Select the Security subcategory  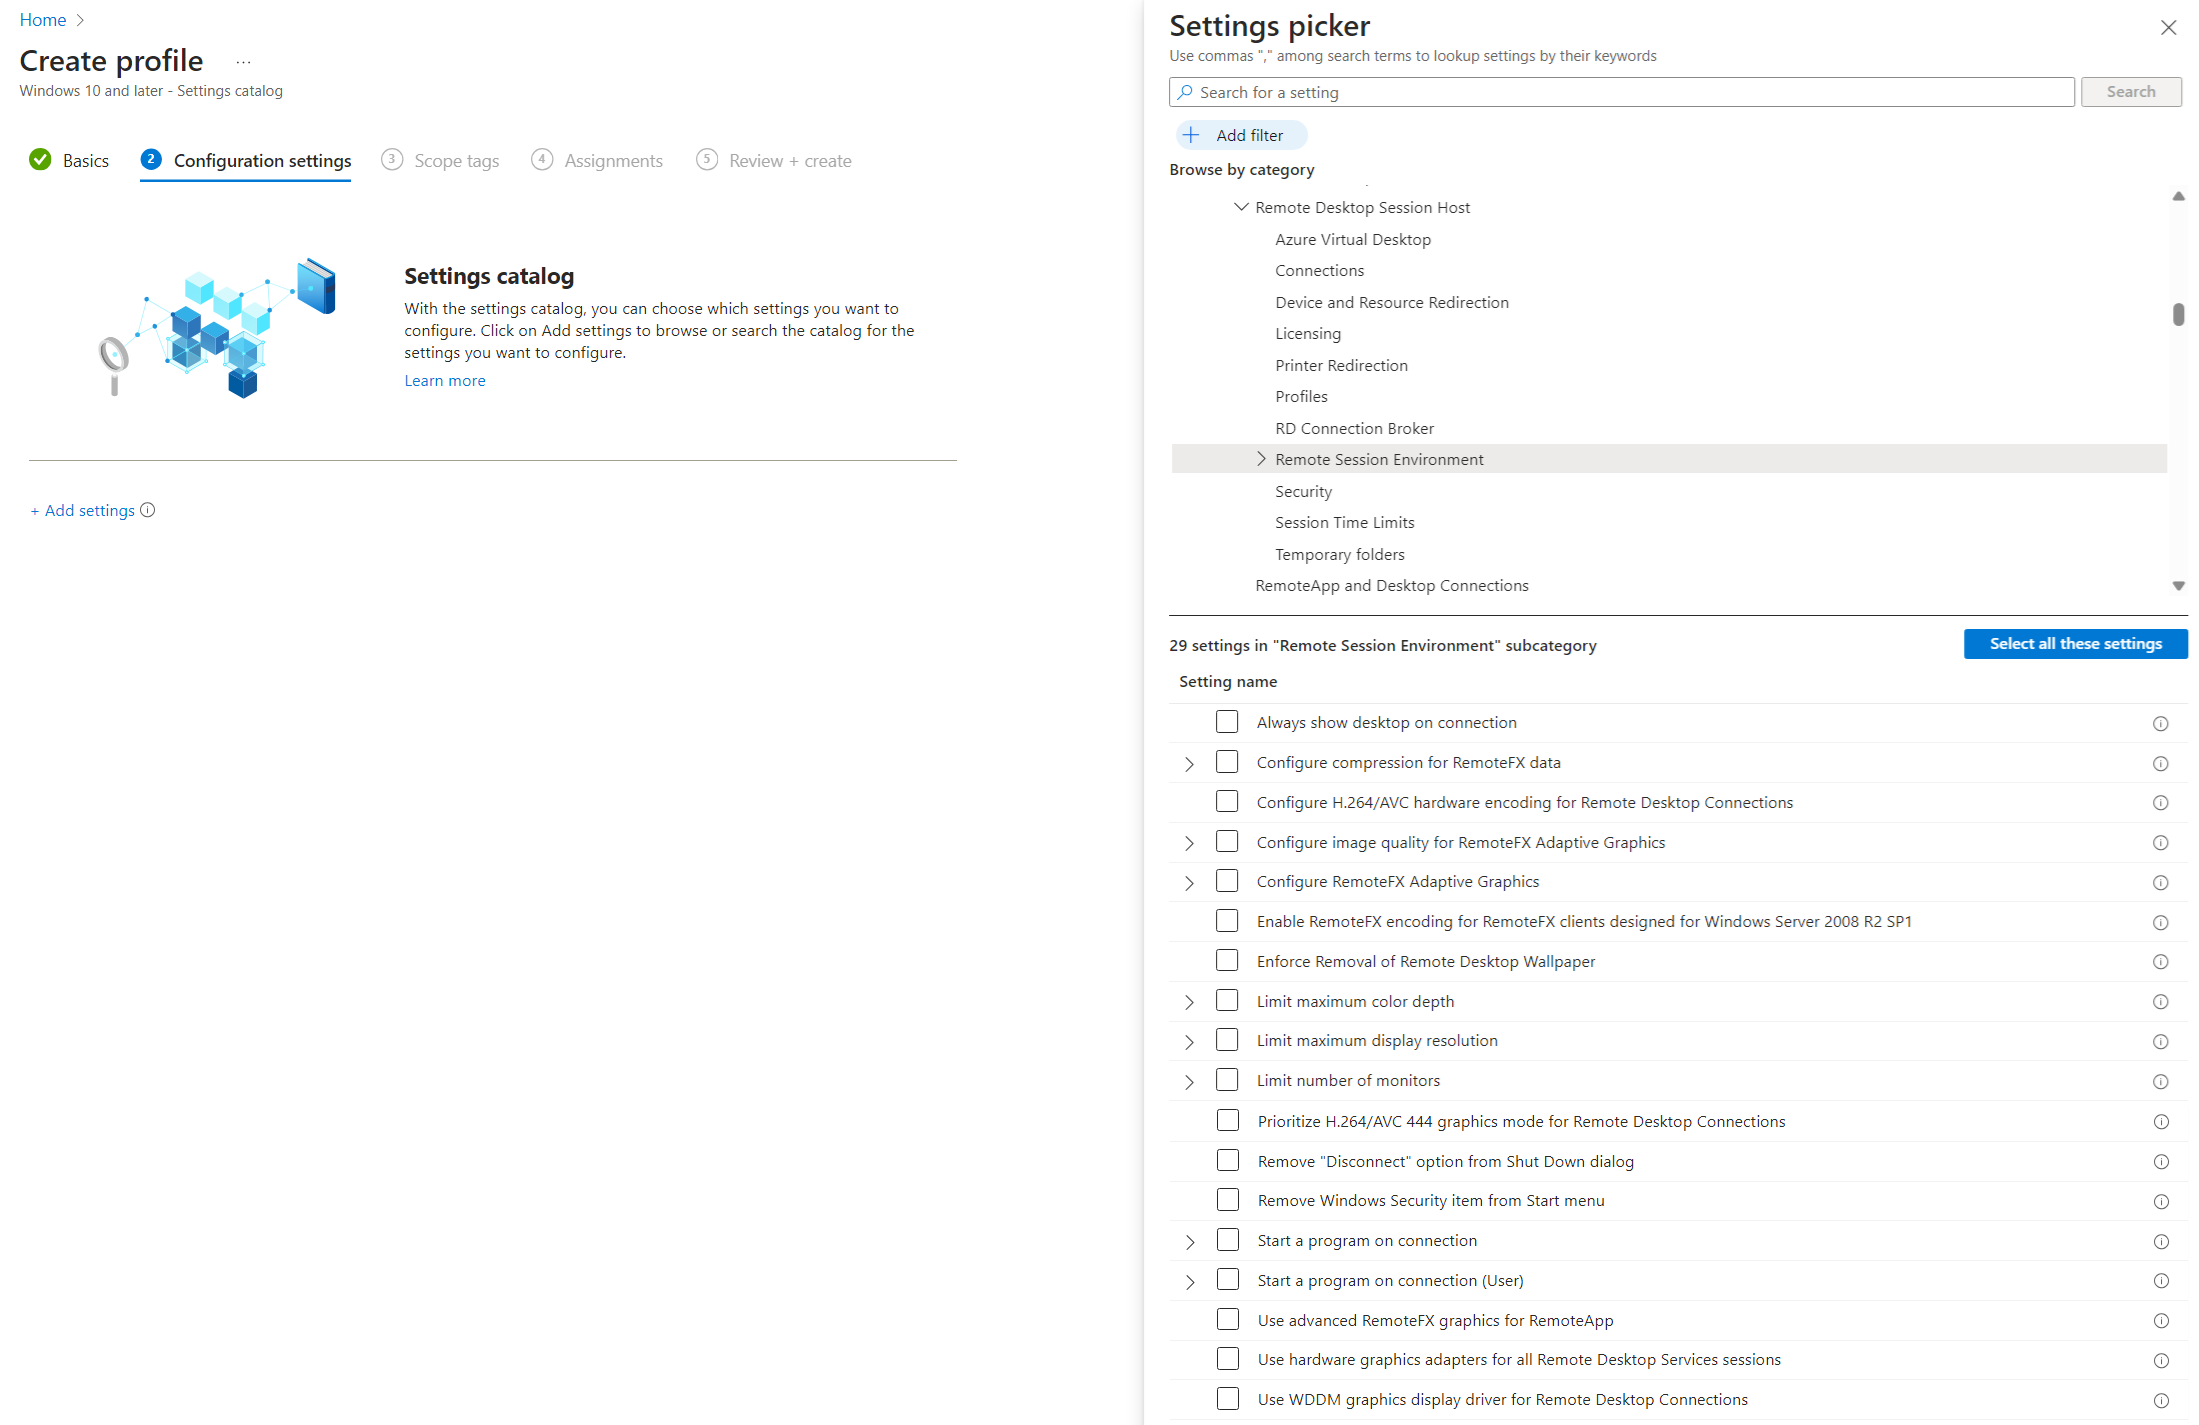coord(1303,491)
